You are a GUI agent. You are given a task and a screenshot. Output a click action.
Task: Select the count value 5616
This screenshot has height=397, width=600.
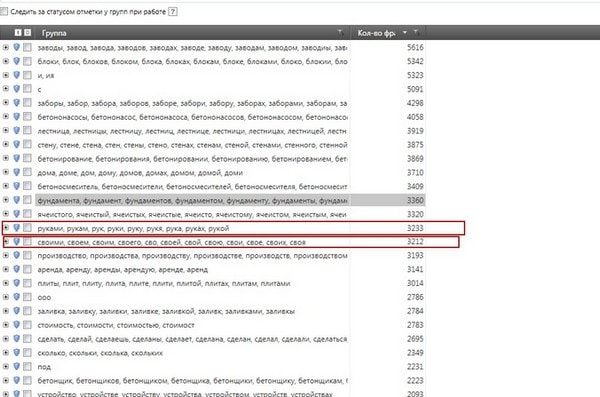pyautogui.click(x=415, y=47)
